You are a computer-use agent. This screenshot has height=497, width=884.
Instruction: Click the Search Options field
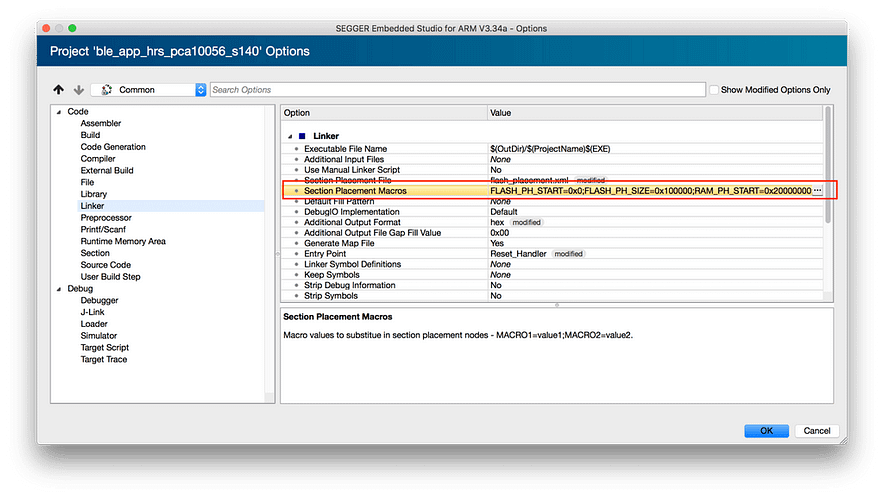(x=457, y=90)
